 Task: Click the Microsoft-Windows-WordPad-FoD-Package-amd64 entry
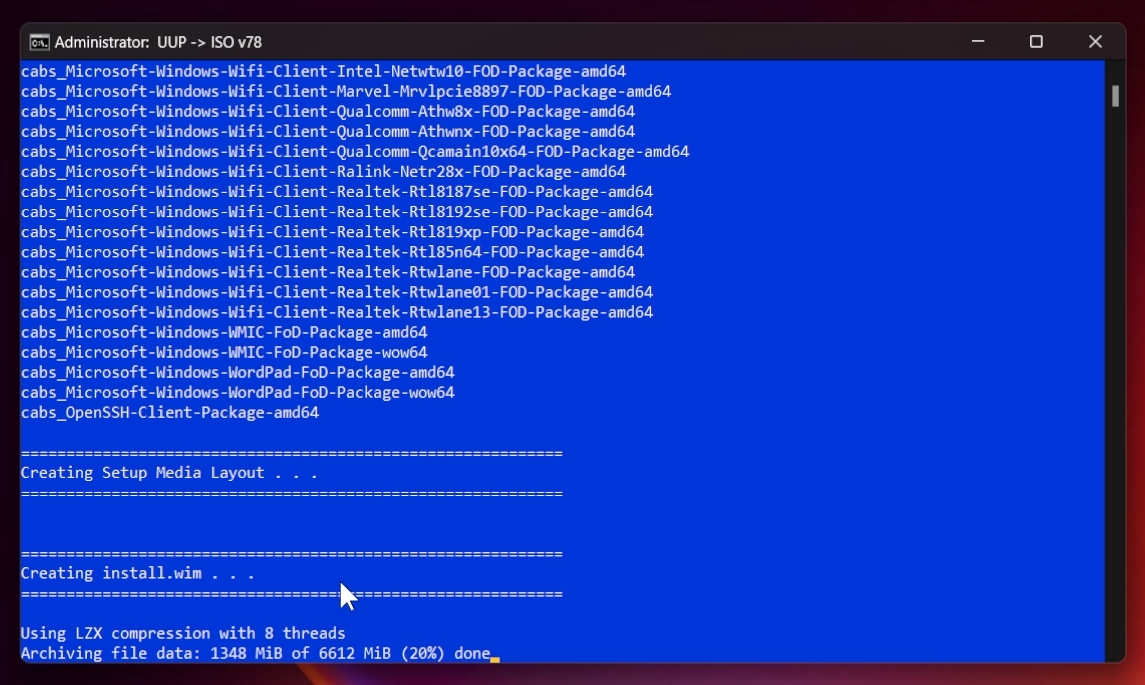coord(237,372)
